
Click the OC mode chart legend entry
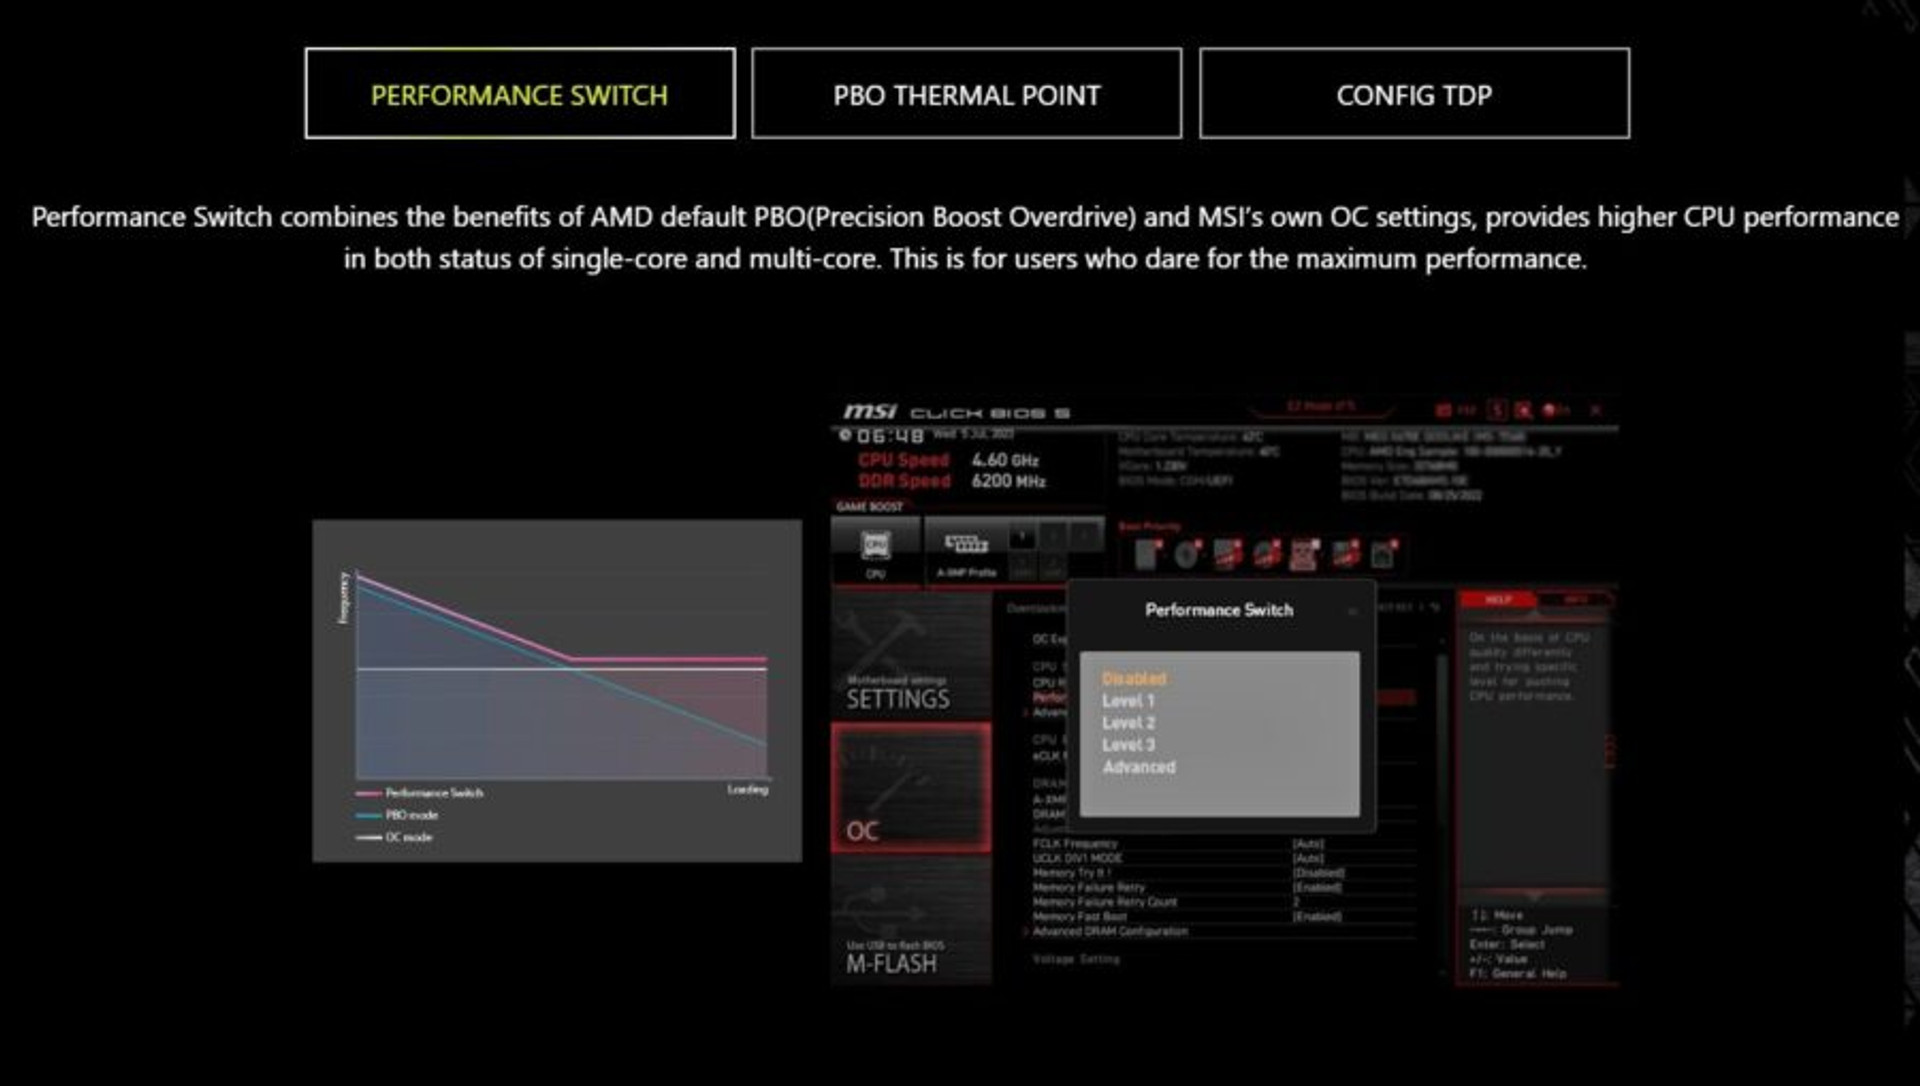click(x=394, y=837)
